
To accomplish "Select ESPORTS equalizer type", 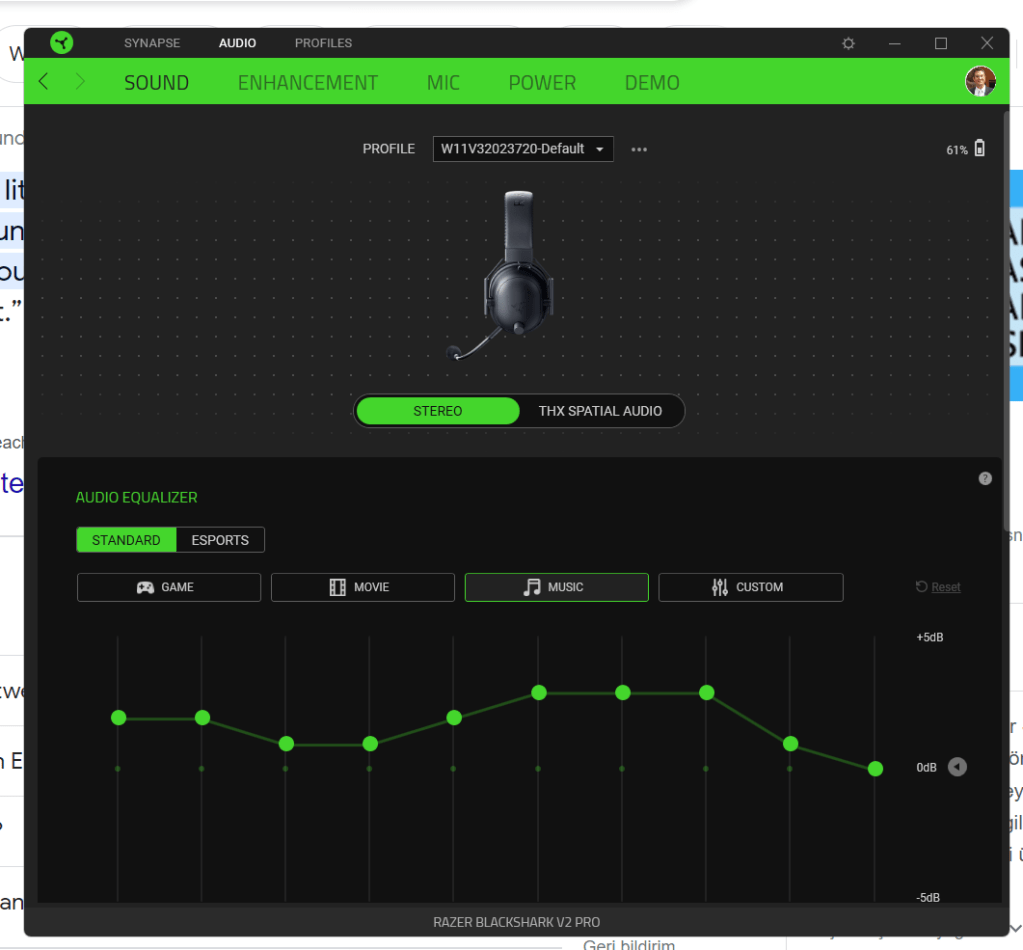I will 220,540.
